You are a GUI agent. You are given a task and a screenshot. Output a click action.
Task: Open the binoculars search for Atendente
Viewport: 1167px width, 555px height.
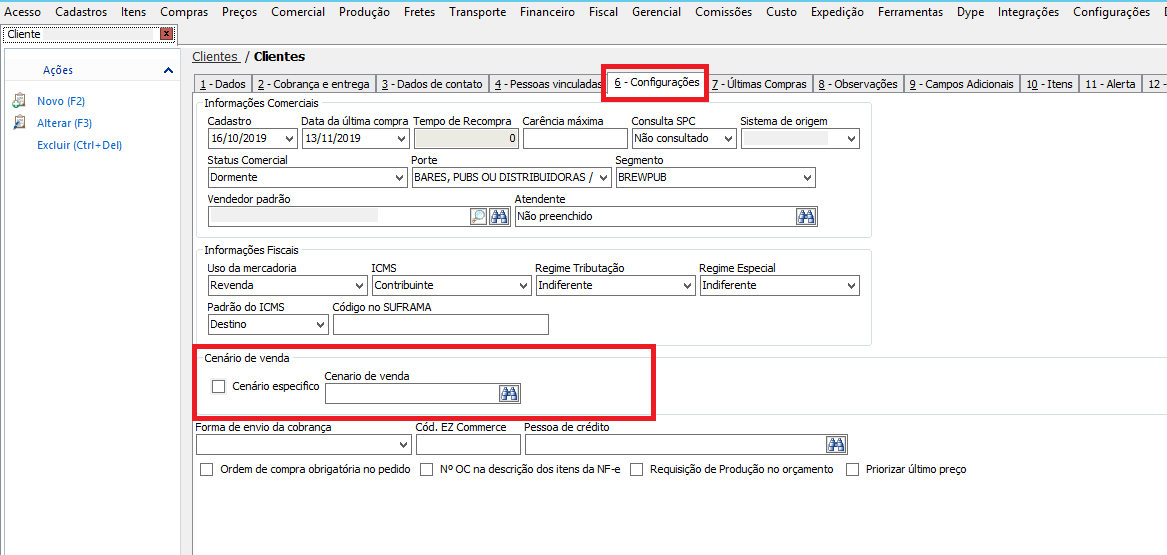pos(806,216)
